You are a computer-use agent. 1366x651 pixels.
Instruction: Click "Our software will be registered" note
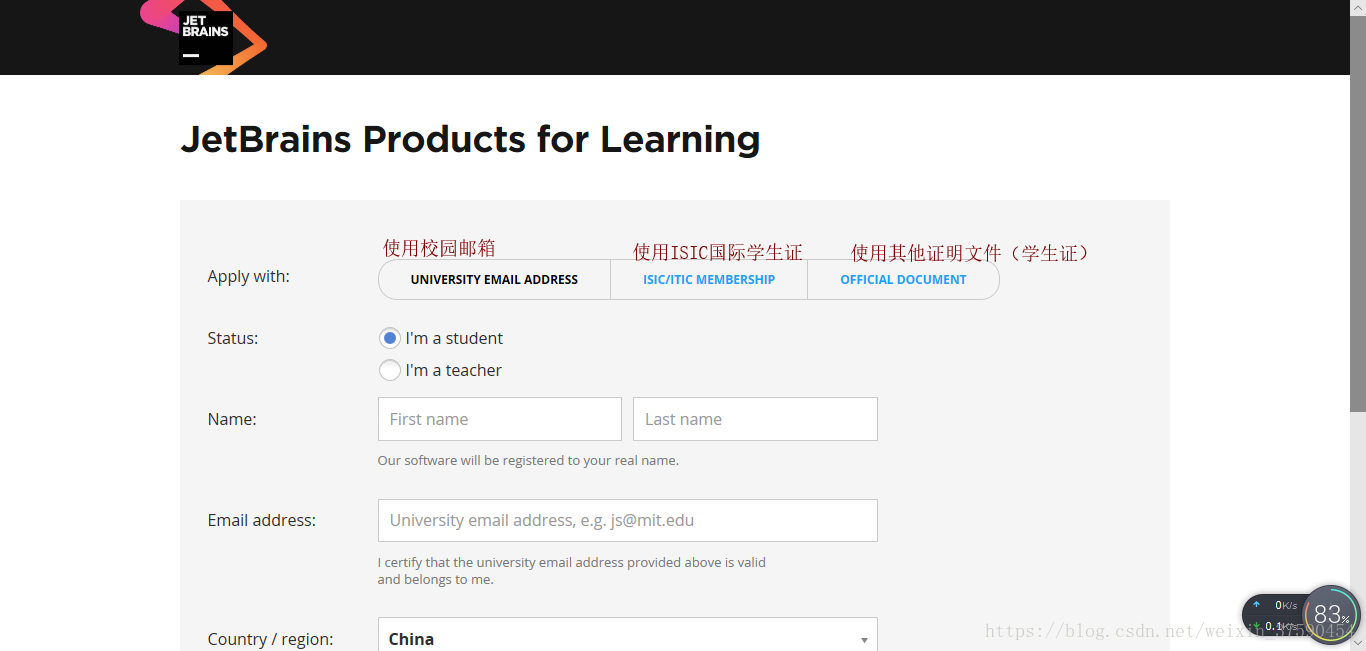point(528,461)
